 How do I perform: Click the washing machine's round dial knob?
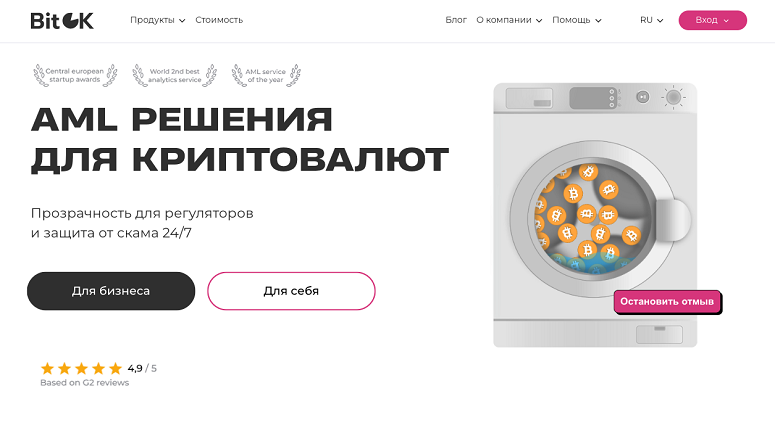(673, 97)
